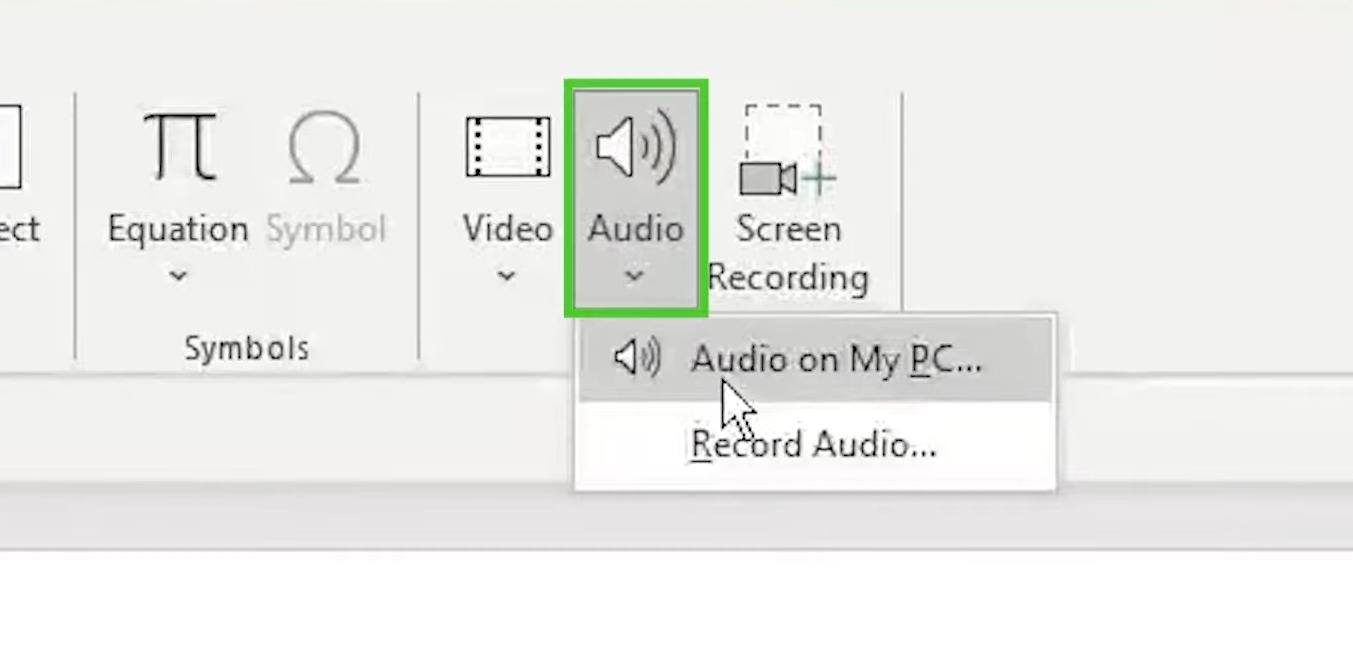The height and width of the screenshot is (664, 1353).
Task: Expand the Equation dropdown arrow
Action: (178, 275)
